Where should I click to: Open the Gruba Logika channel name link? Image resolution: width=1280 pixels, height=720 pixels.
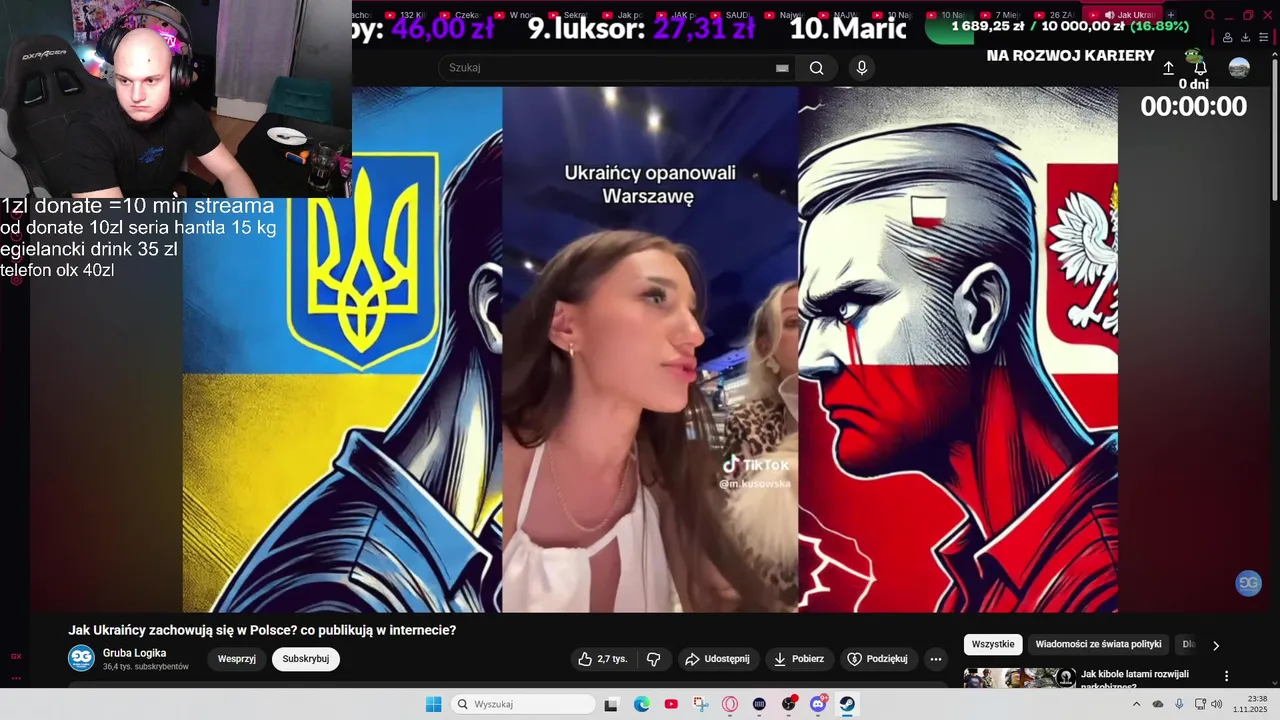click(135, 653)
